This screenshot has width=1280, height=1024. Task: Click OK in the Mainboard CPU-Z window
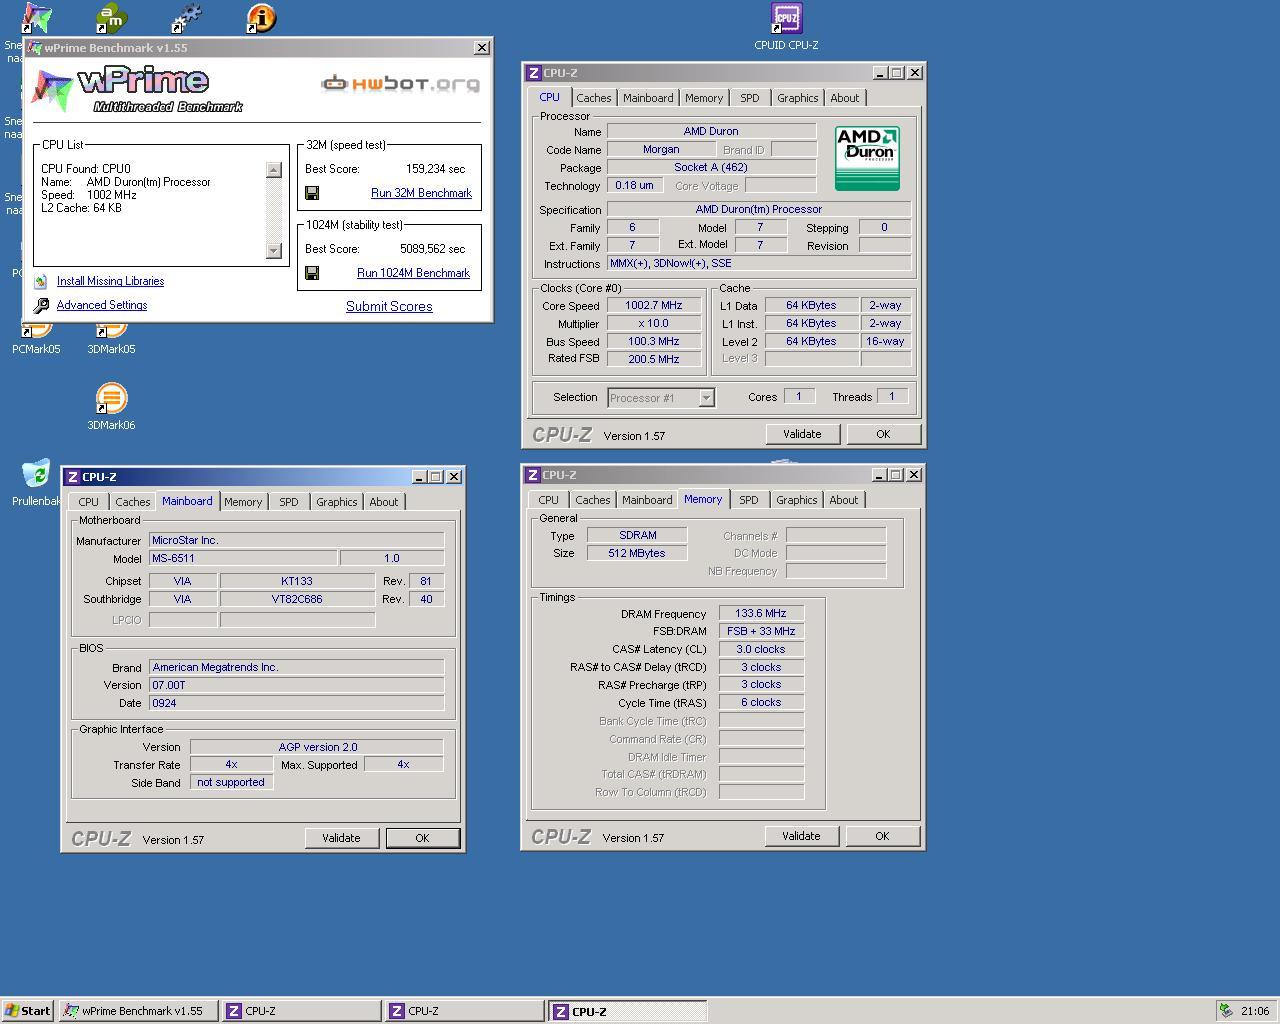(422, 838)
